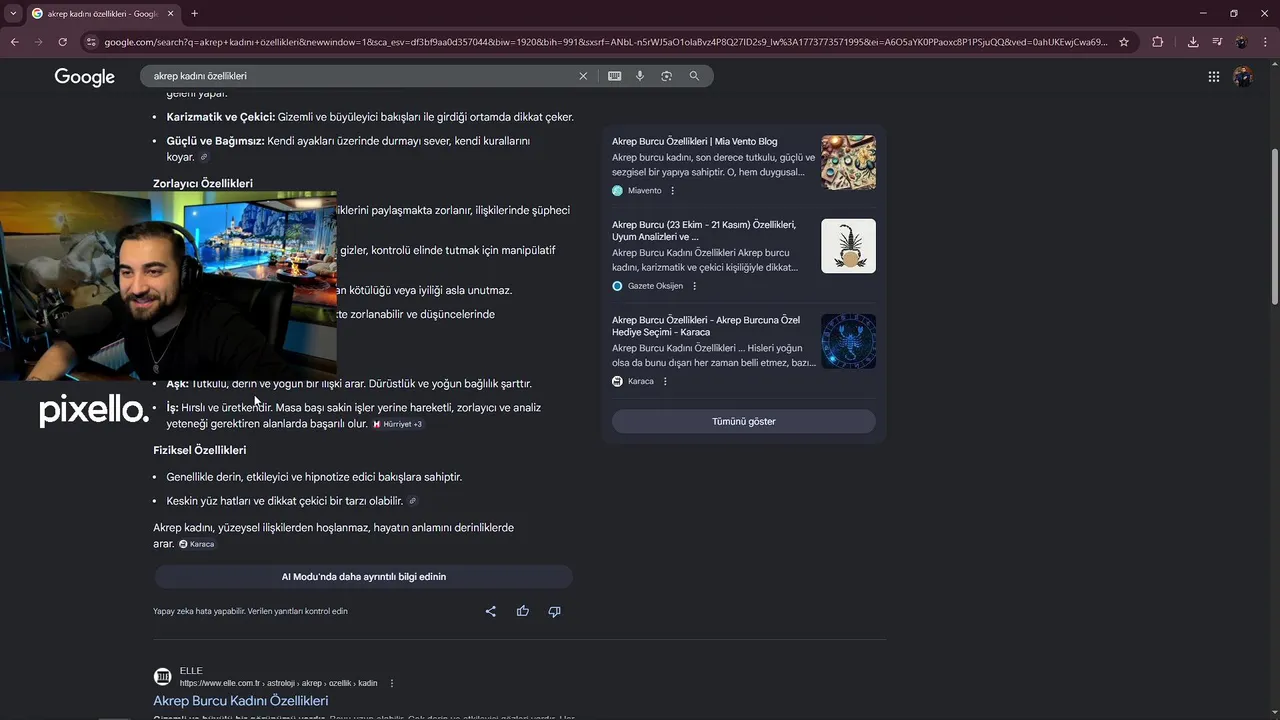This screenshot has width=1280, height=720.
Task: Open the Google apps grid
Action: tap(1213, 77)
